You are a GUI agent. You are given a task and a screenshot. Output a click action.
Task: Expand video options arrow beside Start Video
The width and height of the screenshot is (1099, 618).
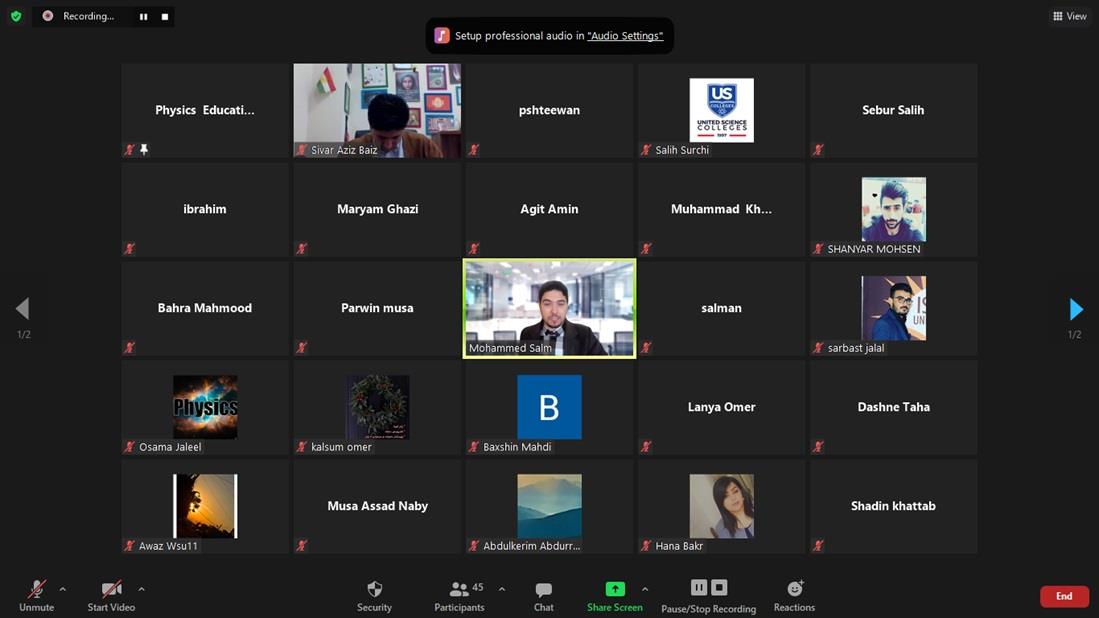point(141,589)
